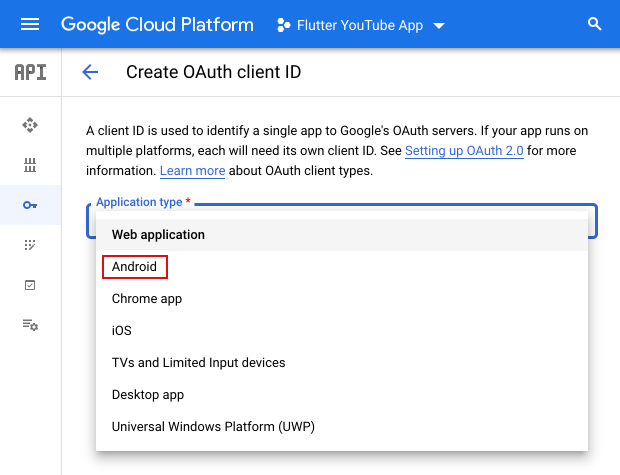Select the Credentials key icon
The width and height of the screenshot is (620, 475).
point(30,205)
